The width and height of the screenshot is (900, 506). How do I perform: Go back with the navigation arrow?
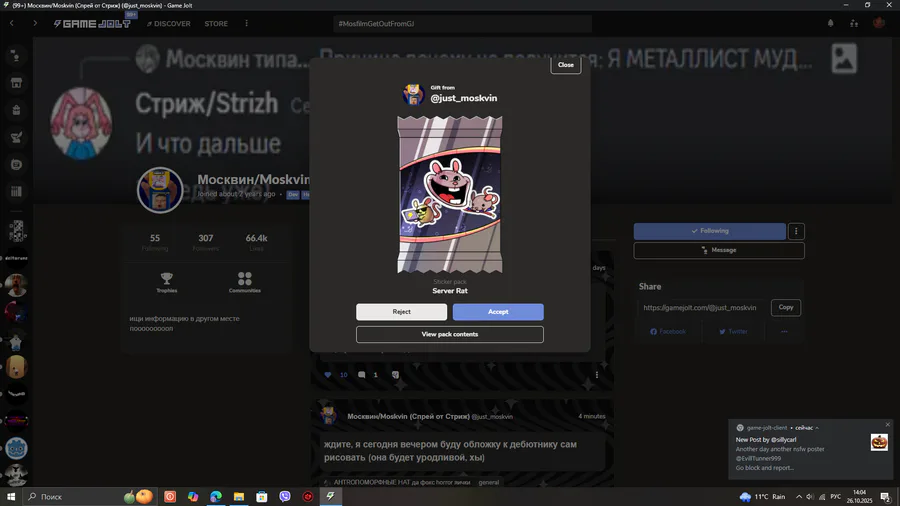[x=11, y=24]
